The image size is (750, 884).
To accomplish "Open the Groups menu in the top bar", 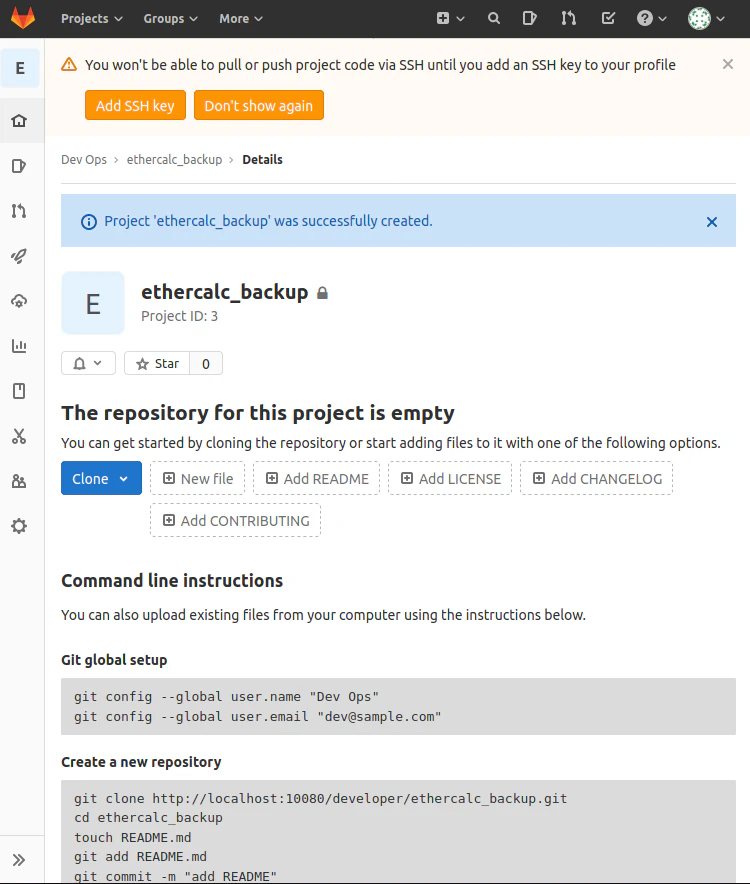I will (170, 19).
